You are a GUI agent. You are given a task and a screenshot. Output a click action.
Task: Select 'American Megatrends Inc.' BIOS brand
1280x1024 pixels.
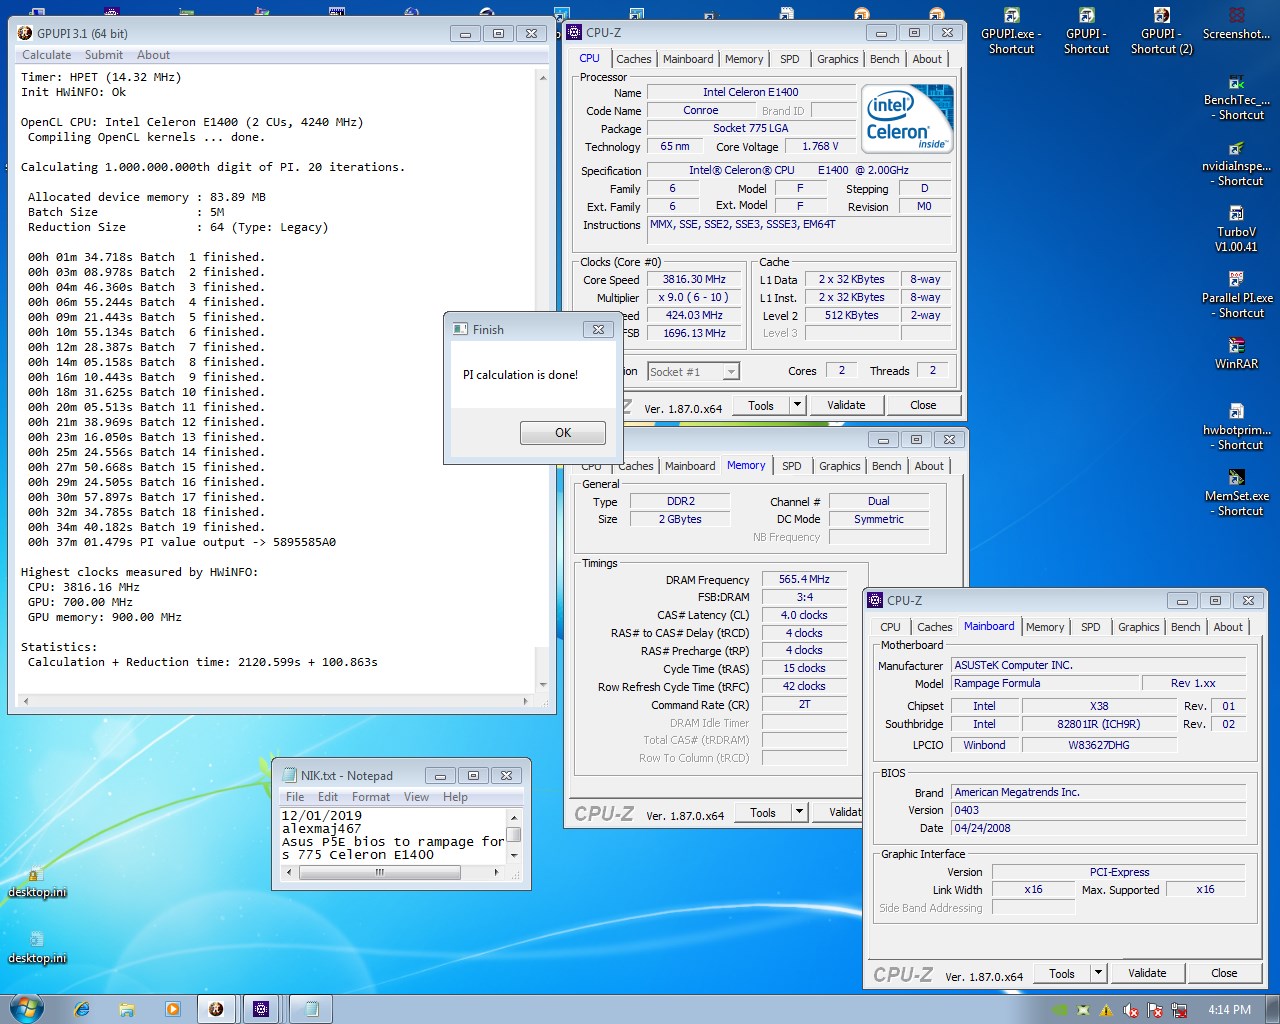coord(1098,792)
